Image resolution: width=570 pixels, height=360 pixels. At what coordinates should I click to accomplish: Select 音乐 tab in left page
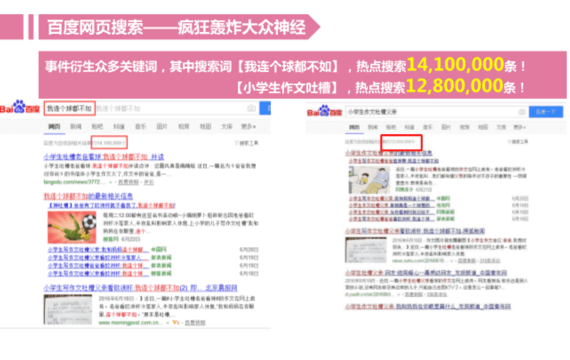(x=140, y=127)
